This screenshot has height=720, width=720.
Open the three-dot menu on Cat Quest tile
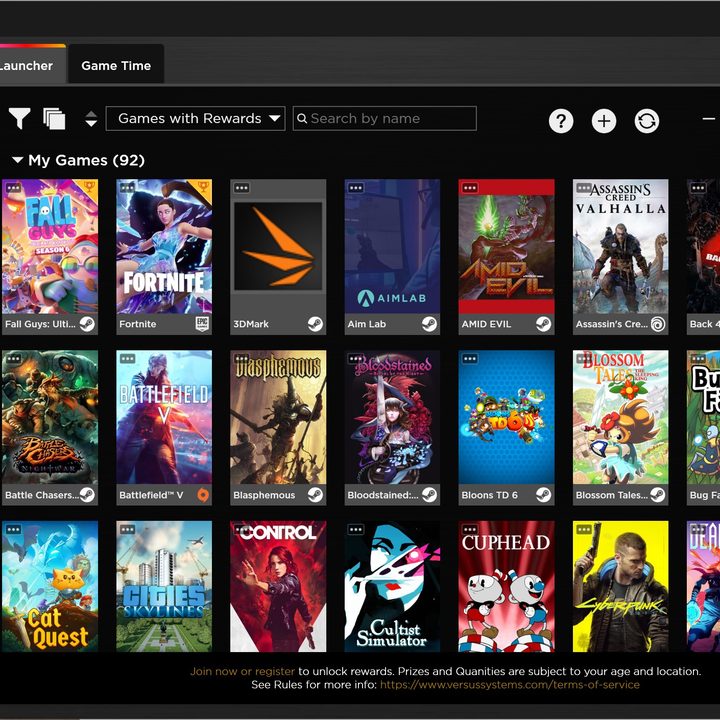click(x=13, y=529)
